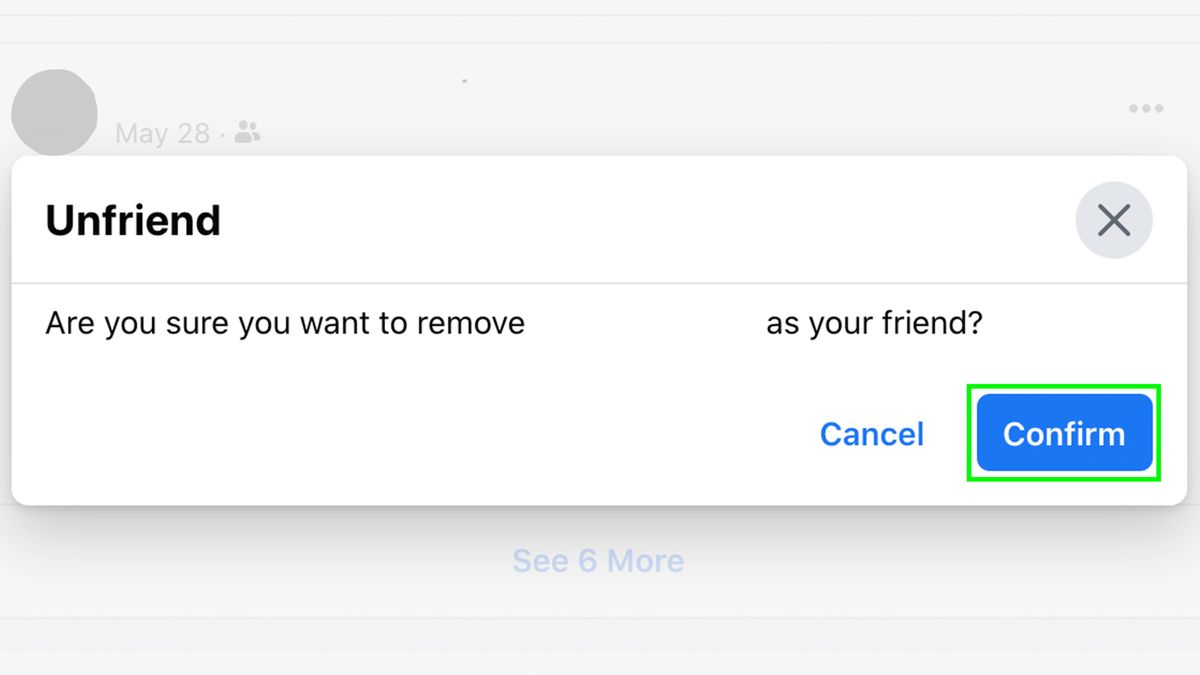Click the friends audience icon beside May 28
Viewport: 1200px width, 675px height.
[x=250, y=132]
